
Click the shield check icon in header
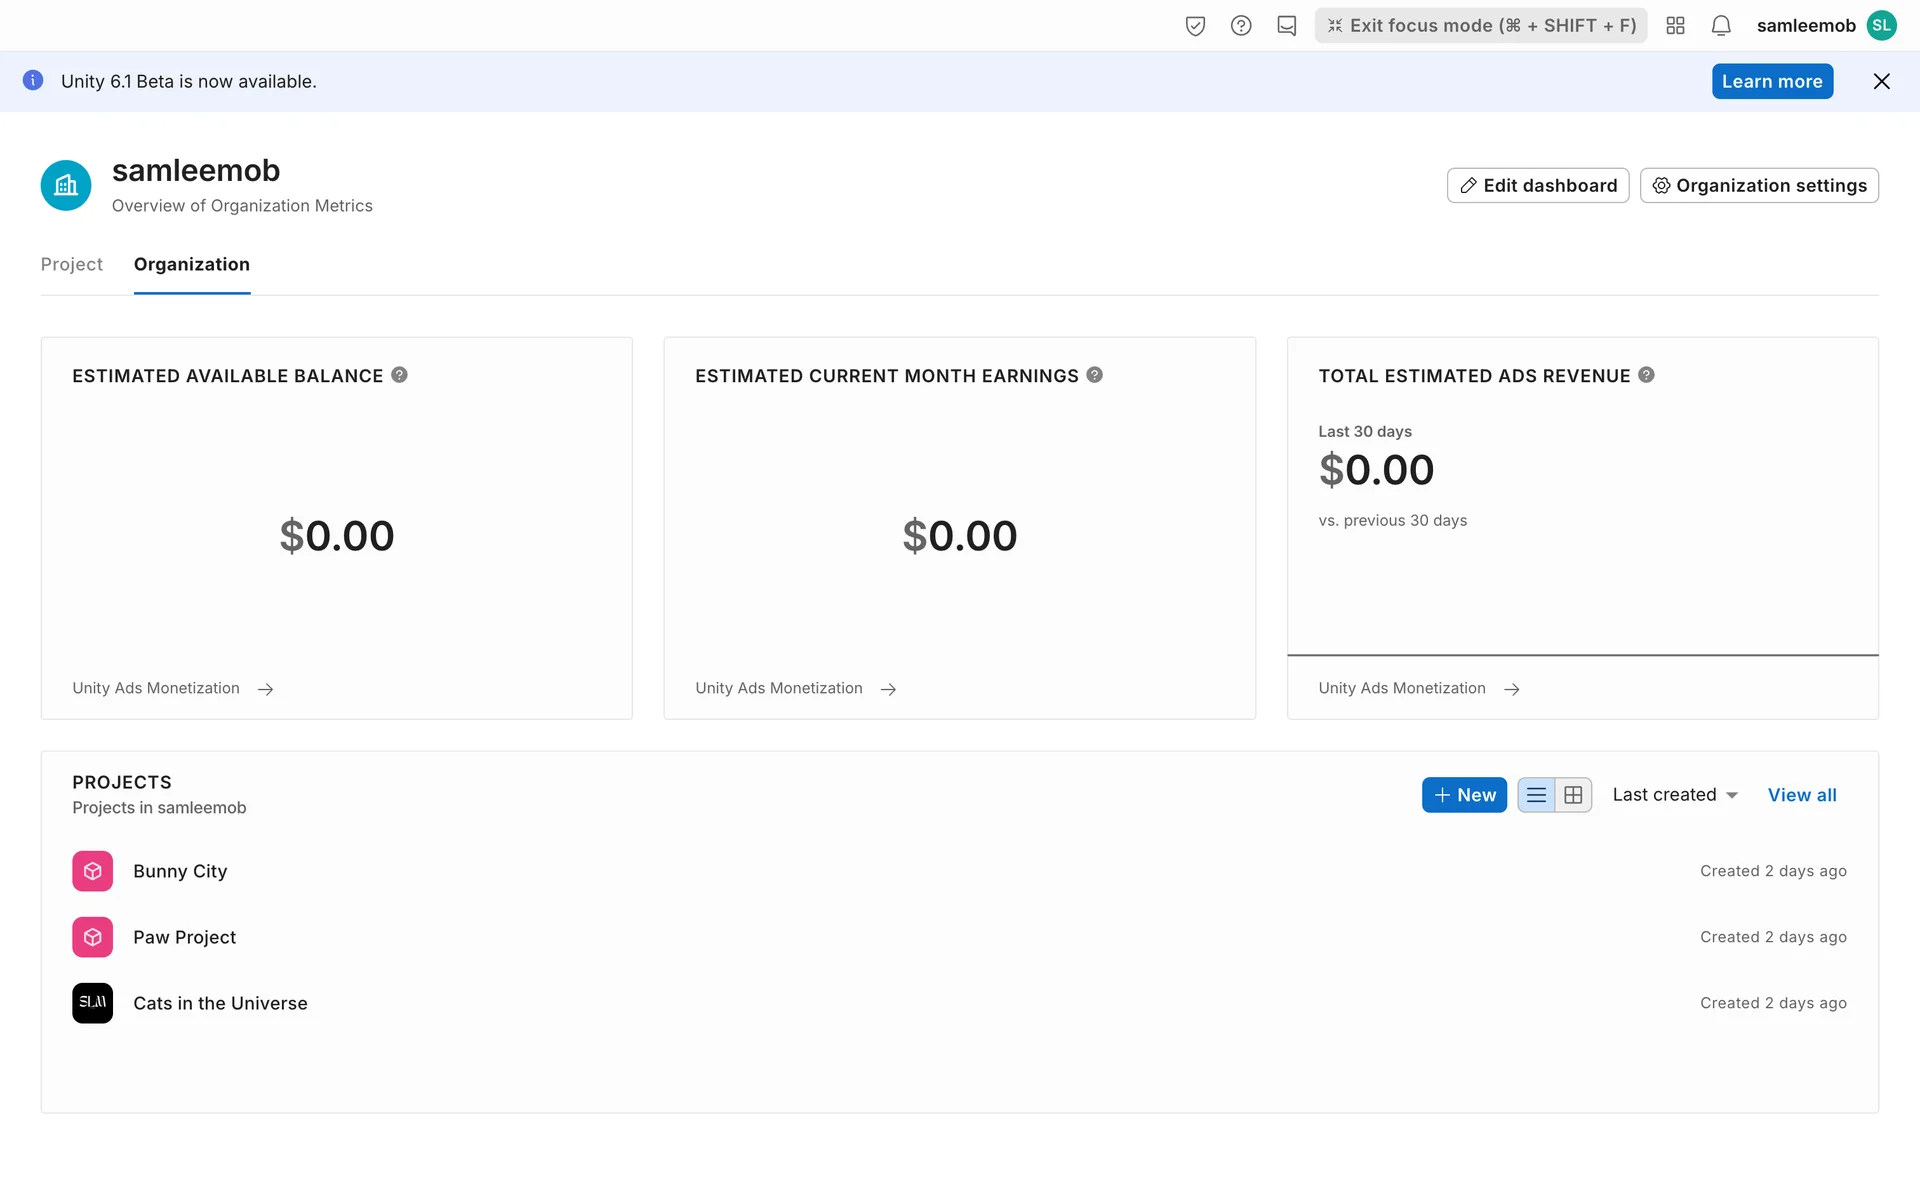1195,26
